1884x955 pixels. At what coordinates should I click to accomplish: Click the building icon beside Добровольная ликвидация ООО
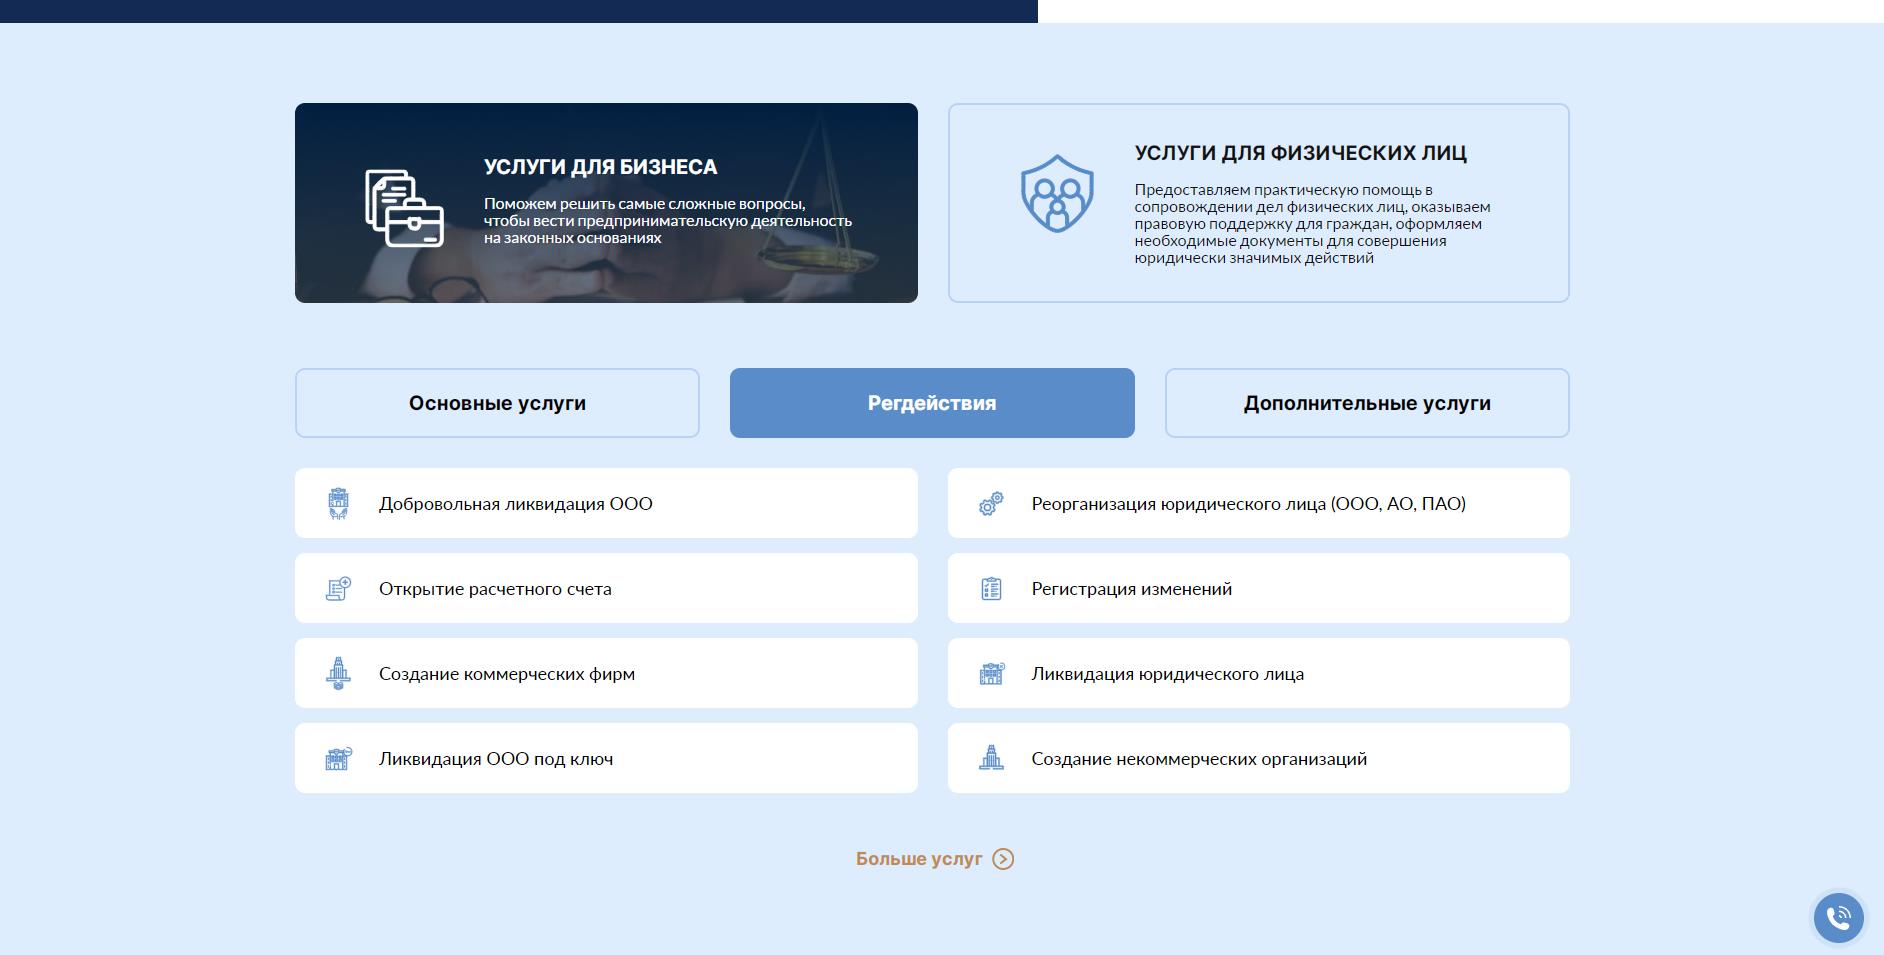coord(339,503)
